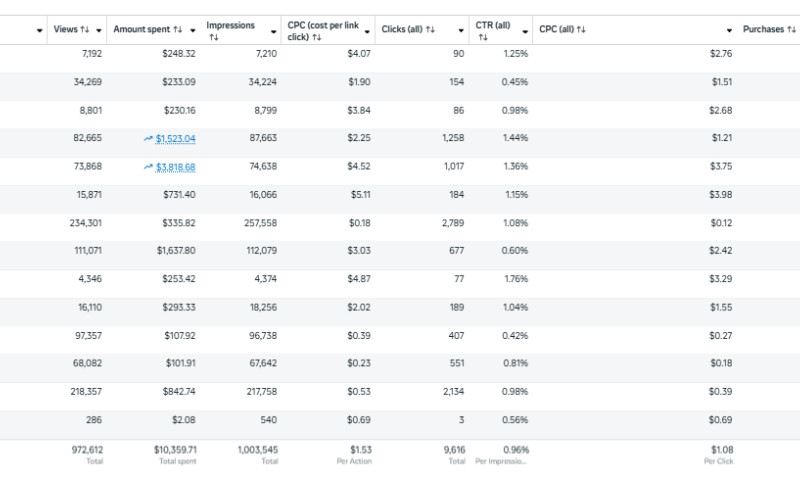
Task: Click the Amount spent sort arrows
Action: pyautogui.click(x=177, y=30)
